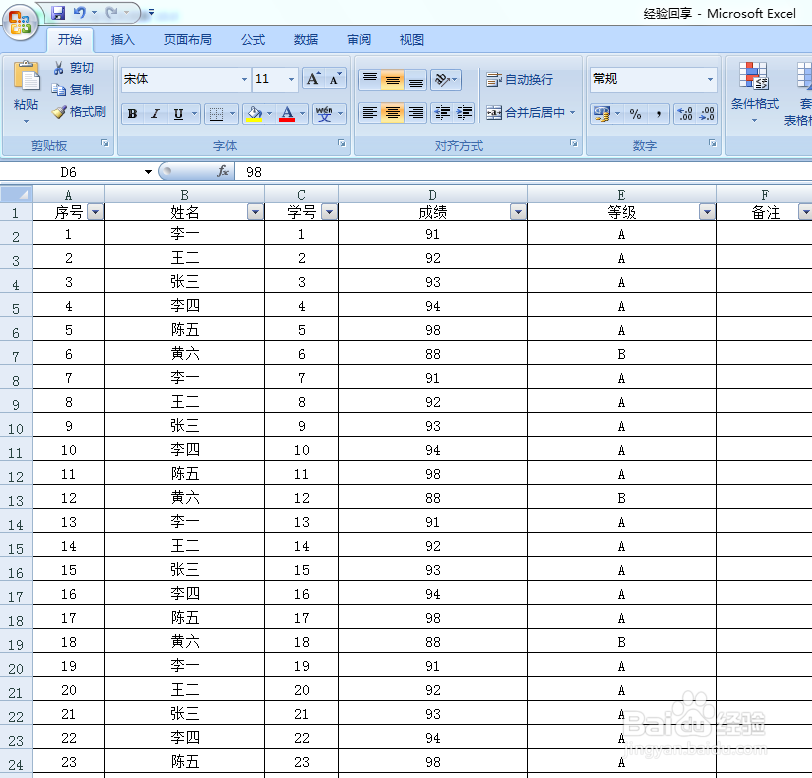Click the select-all corner of the sheet
This screenshot has height=778, width=812.
[x=17, y=194]
